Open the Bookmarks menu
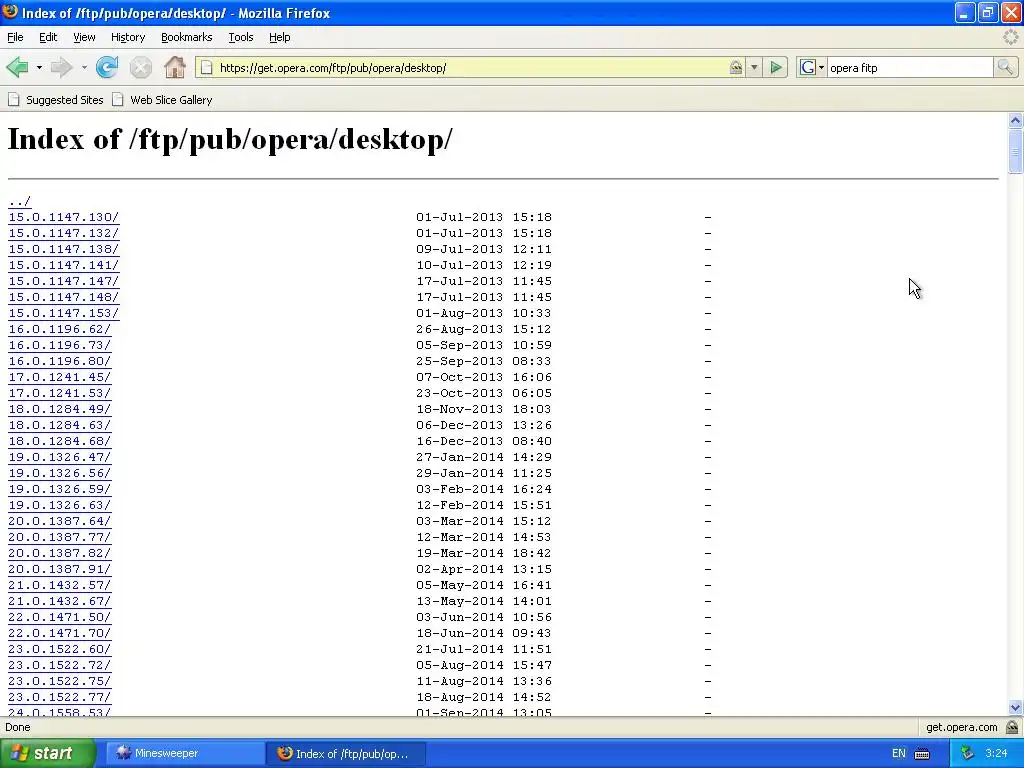 [x=187, y=37]
